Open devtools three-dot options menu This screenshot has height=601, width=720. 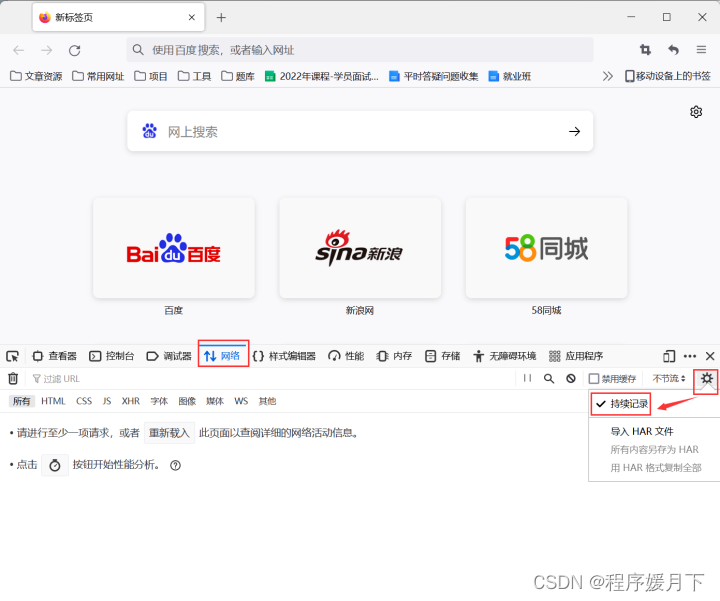tap(690, 356)
